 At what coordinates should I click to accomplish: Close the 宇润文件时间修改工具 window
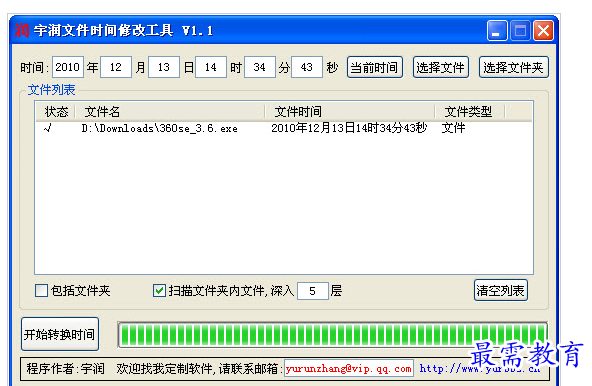point(543,31)
